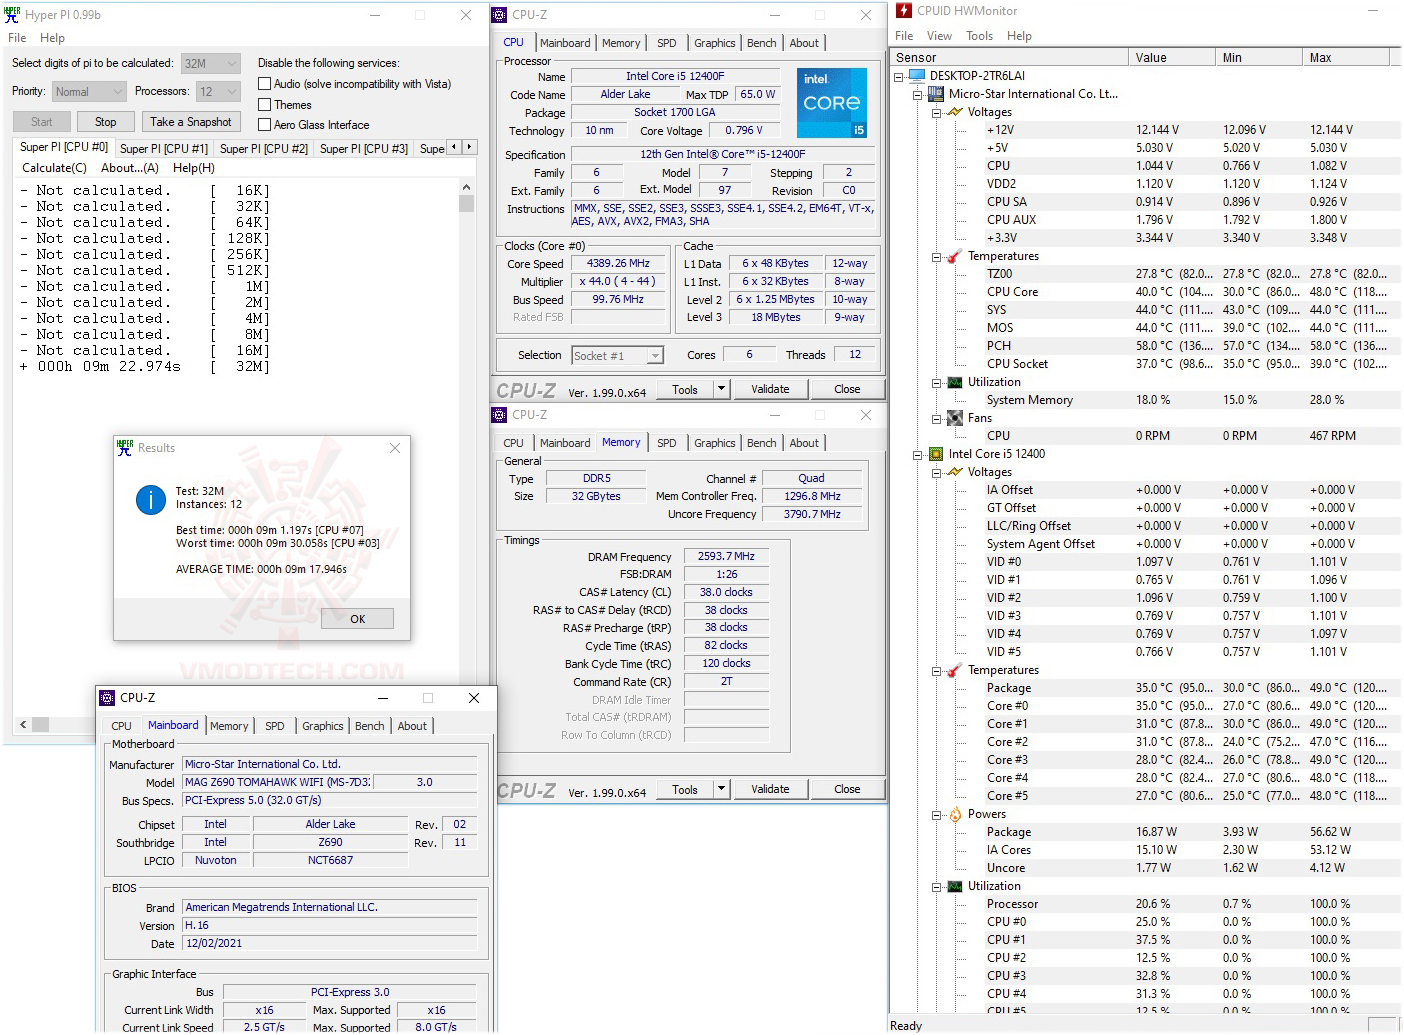
Task: Select the Intel Core i5 12400 chip icon
Action: (x=936, y=454)
